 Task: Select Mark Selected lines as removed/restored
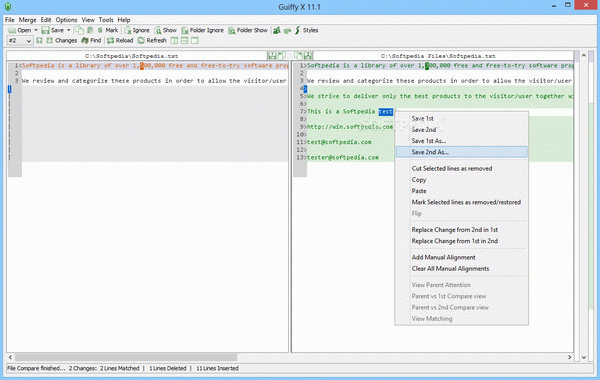(461, 202)
